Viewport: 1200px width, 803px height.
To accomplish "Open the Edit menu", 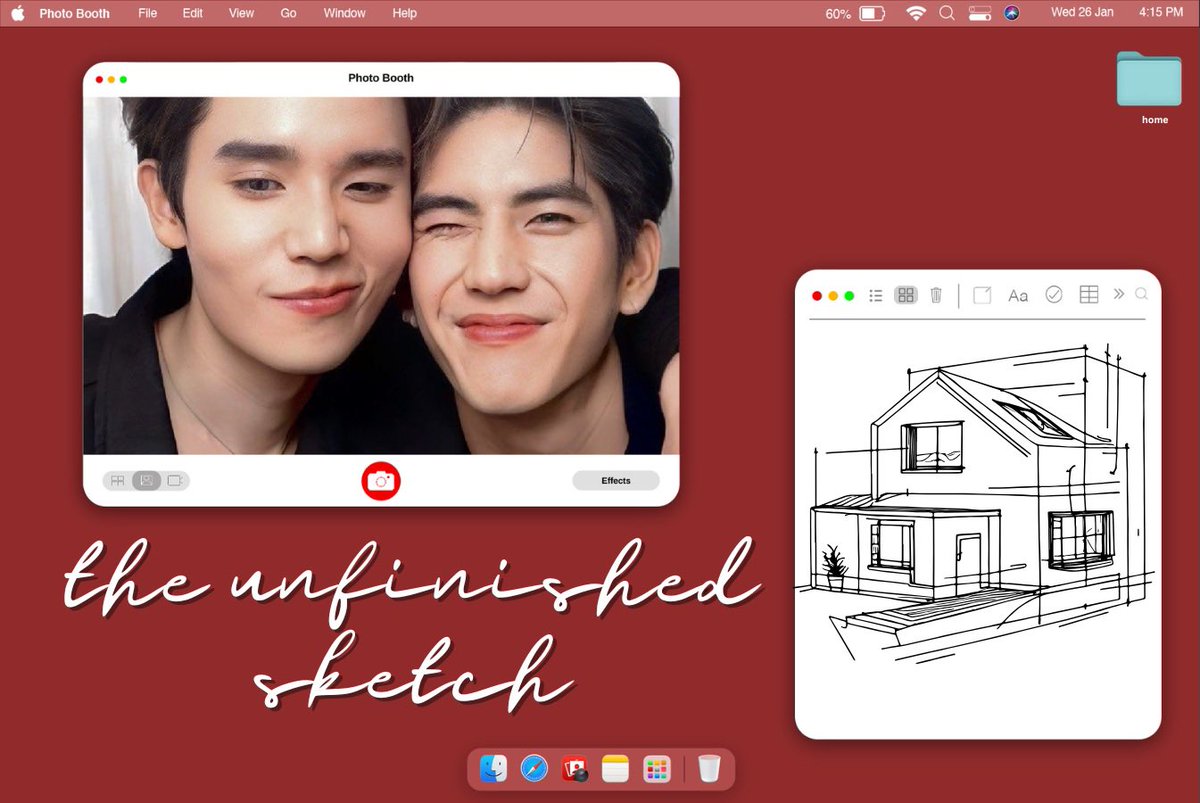I will pos(193,14).
